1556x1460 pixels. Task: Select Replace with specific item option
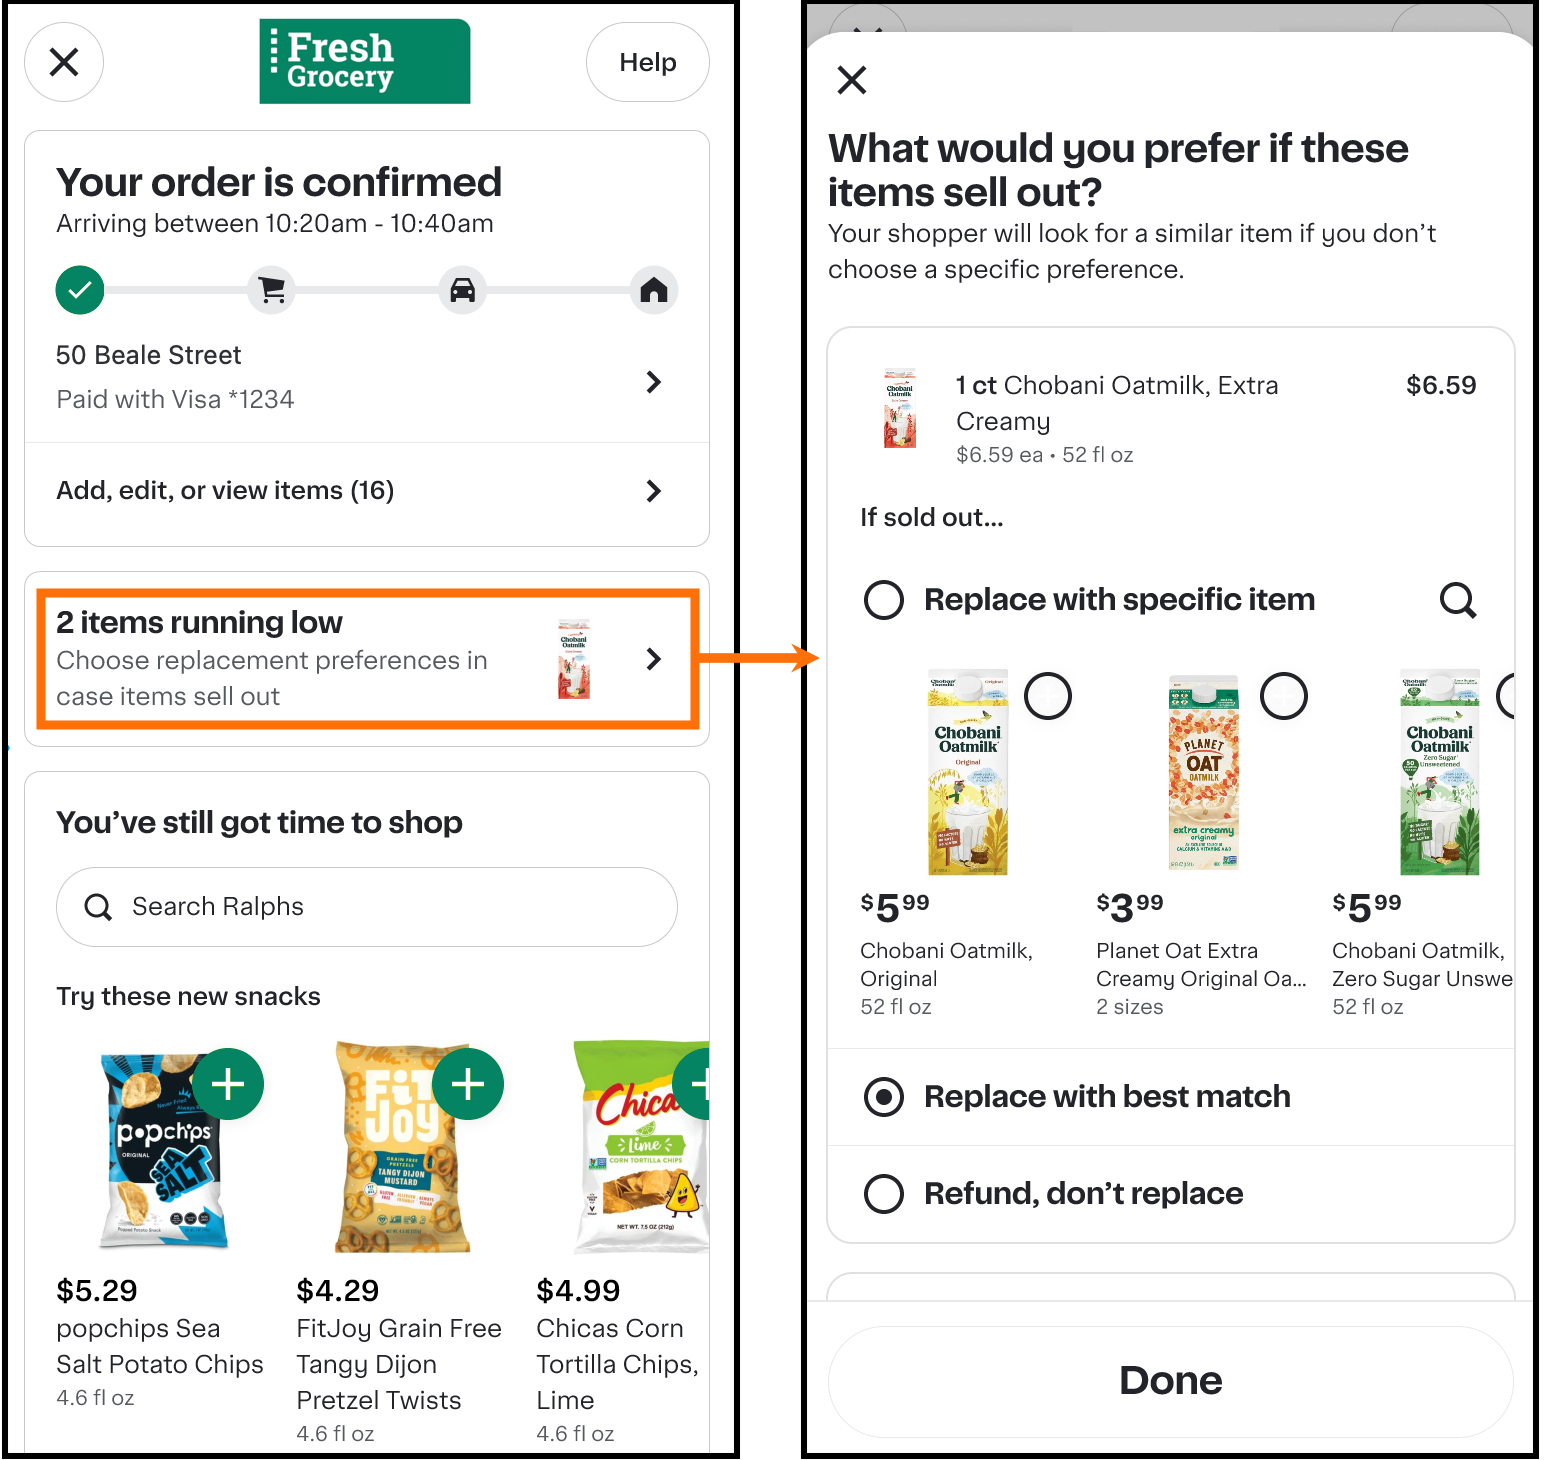pyautogui.click(x=884, y=600)
